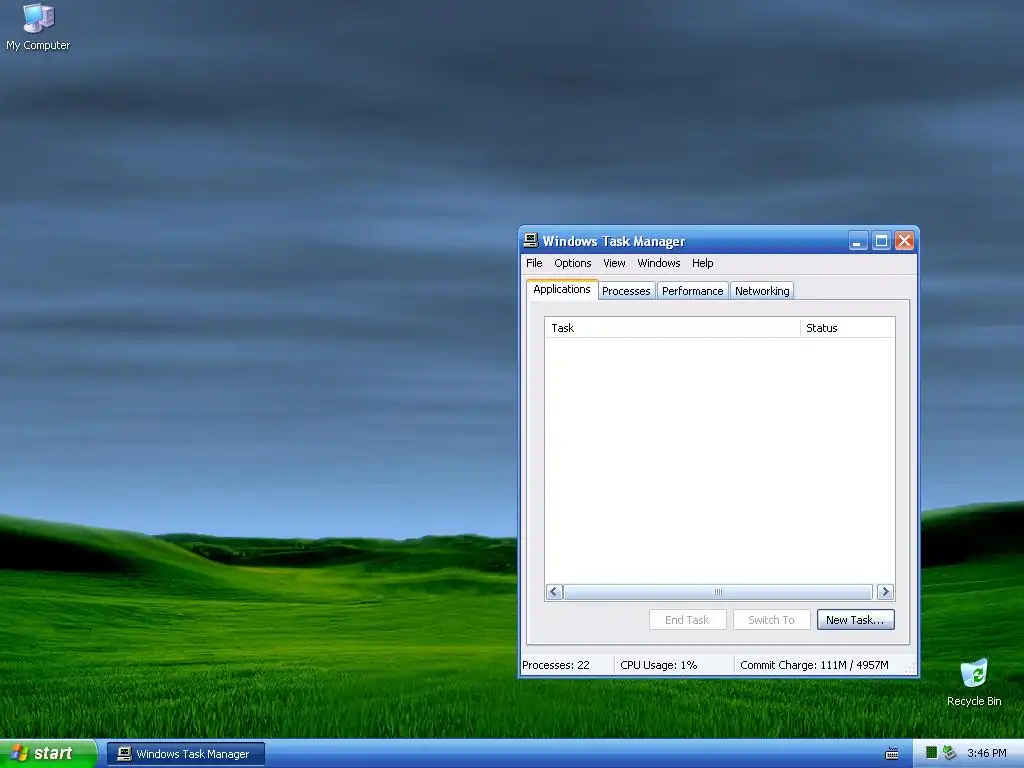Click the End Task button
The height and width of the screenshot is (768, 1024).
click(687, 620)
